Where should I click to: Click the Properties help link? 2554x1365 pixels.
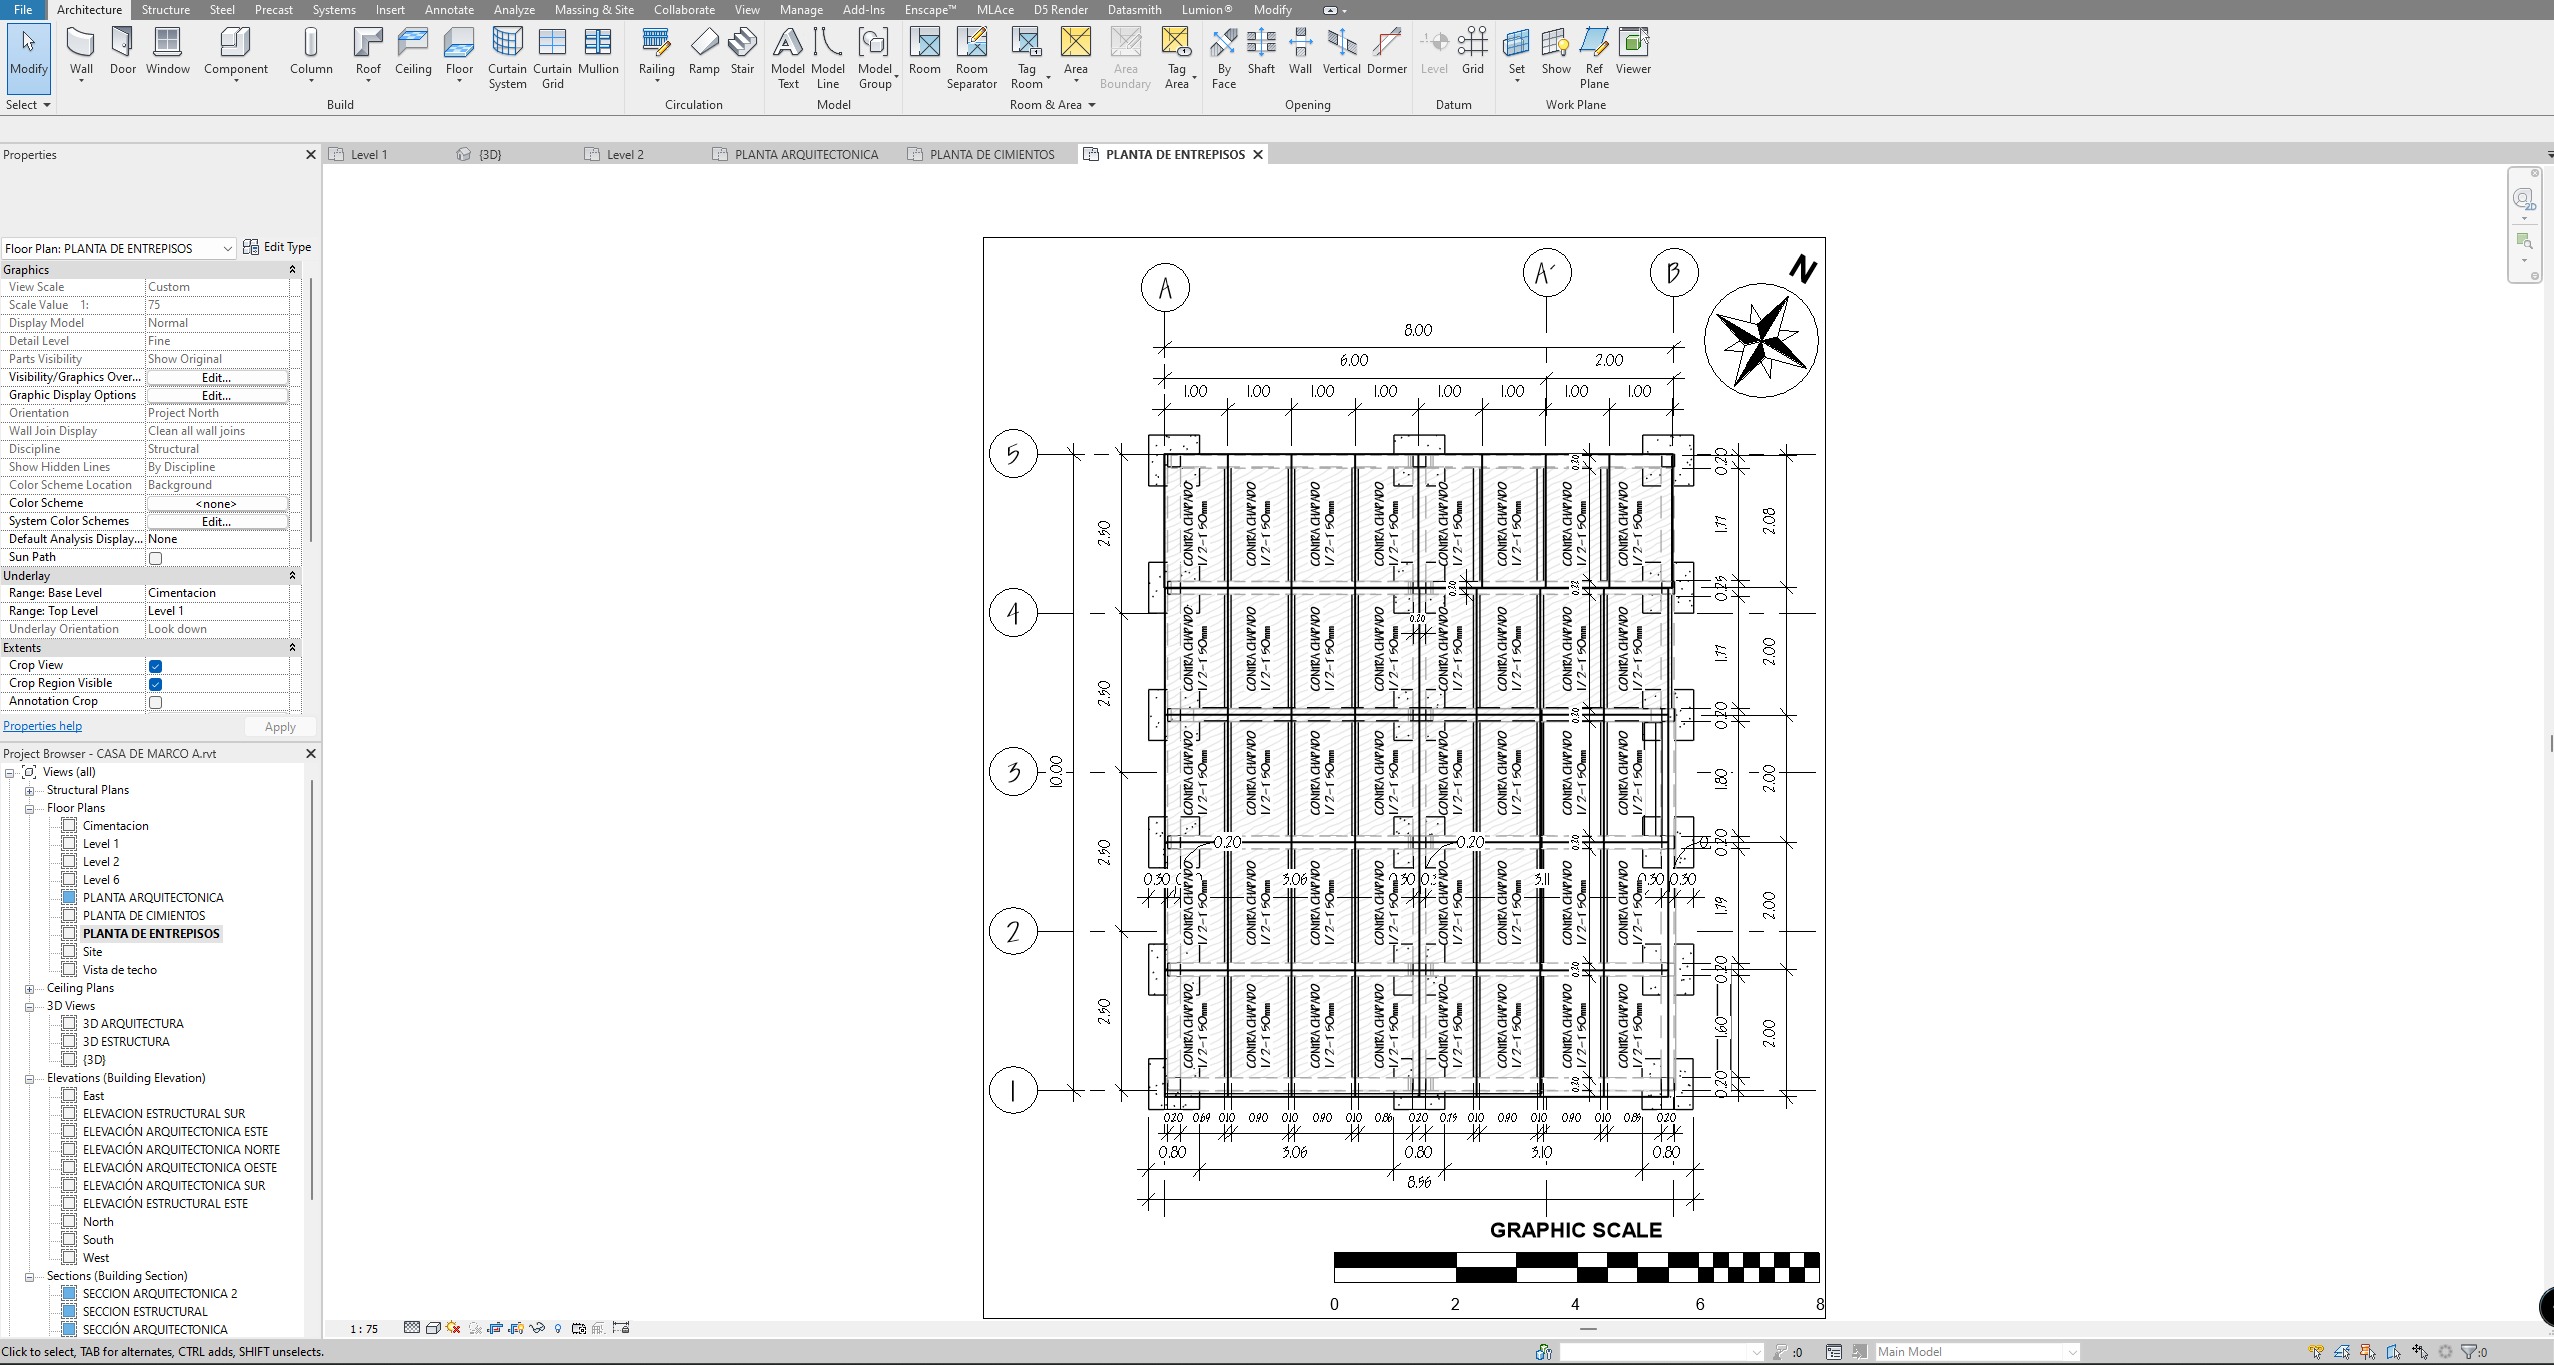click(x=42, y=726)
